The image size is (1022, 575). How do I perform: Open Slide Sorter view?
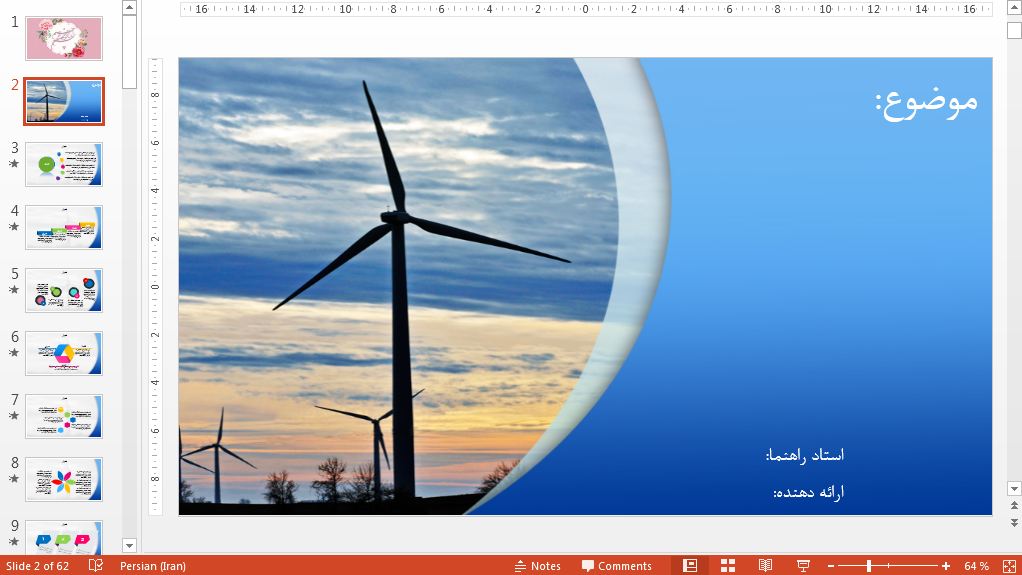click(x=728, y=566)
